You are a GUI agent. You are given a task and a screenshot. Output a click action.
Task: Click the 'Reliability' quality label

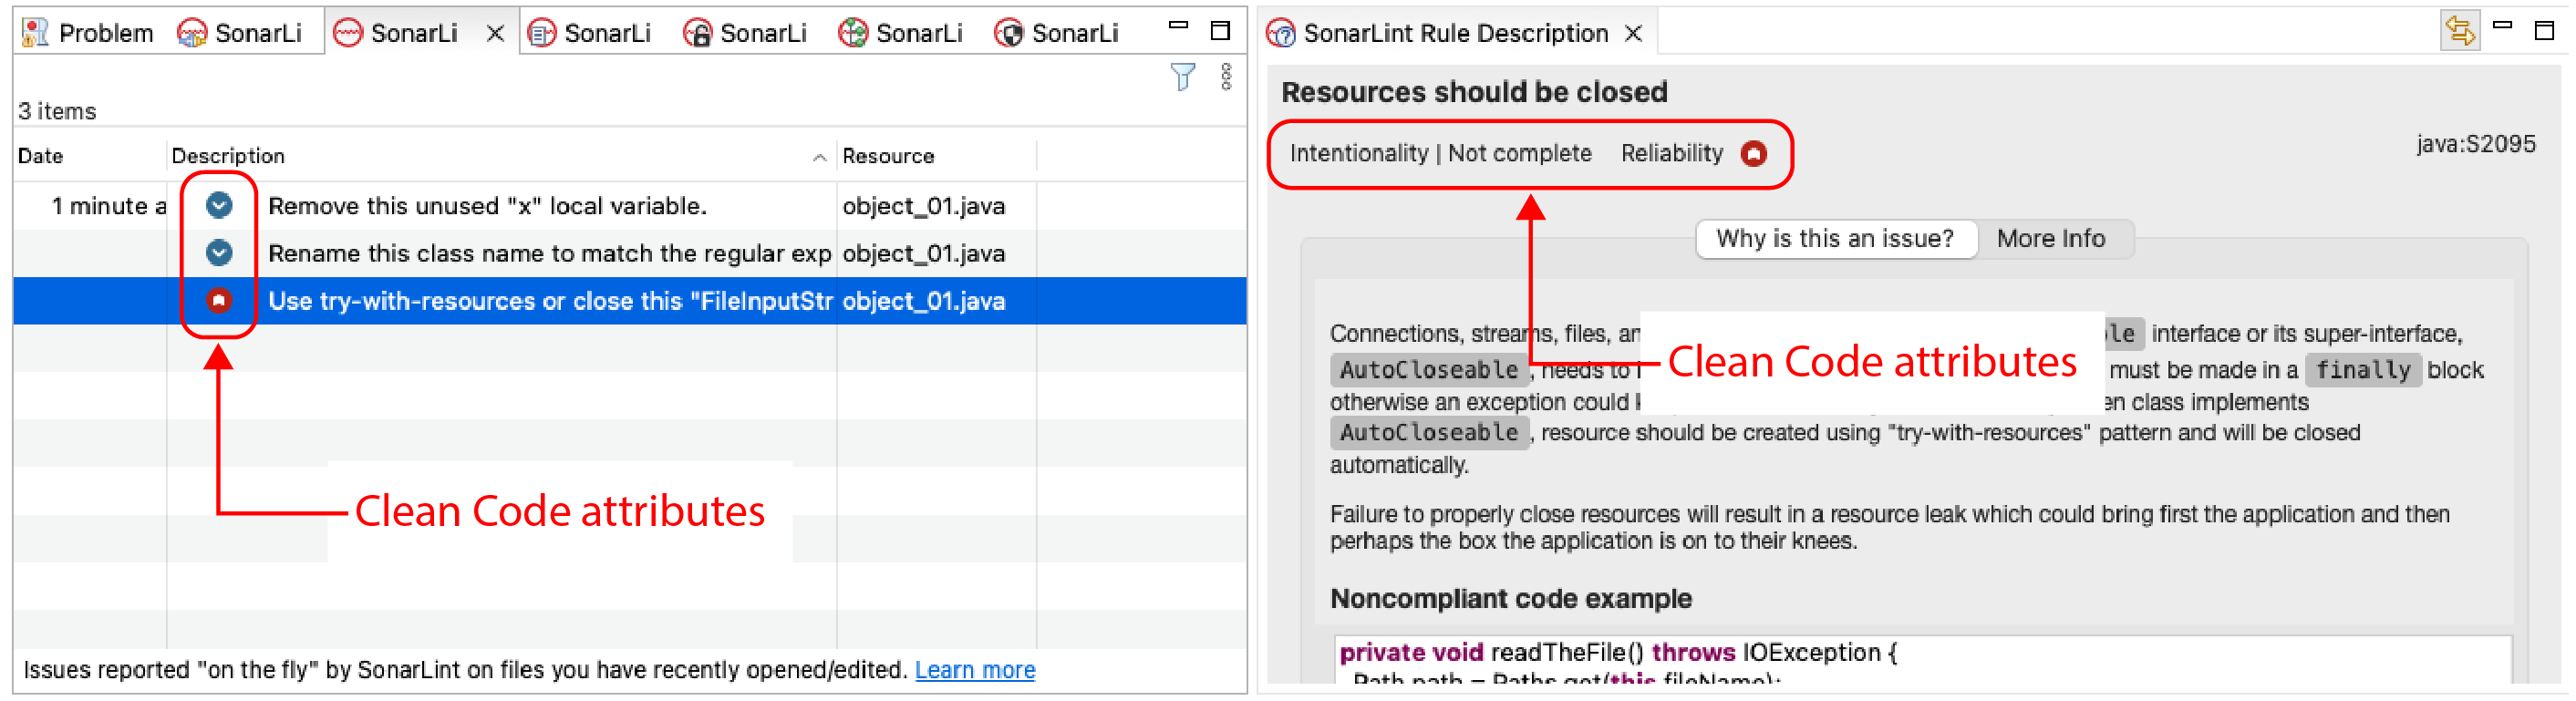coord(1672,153)
